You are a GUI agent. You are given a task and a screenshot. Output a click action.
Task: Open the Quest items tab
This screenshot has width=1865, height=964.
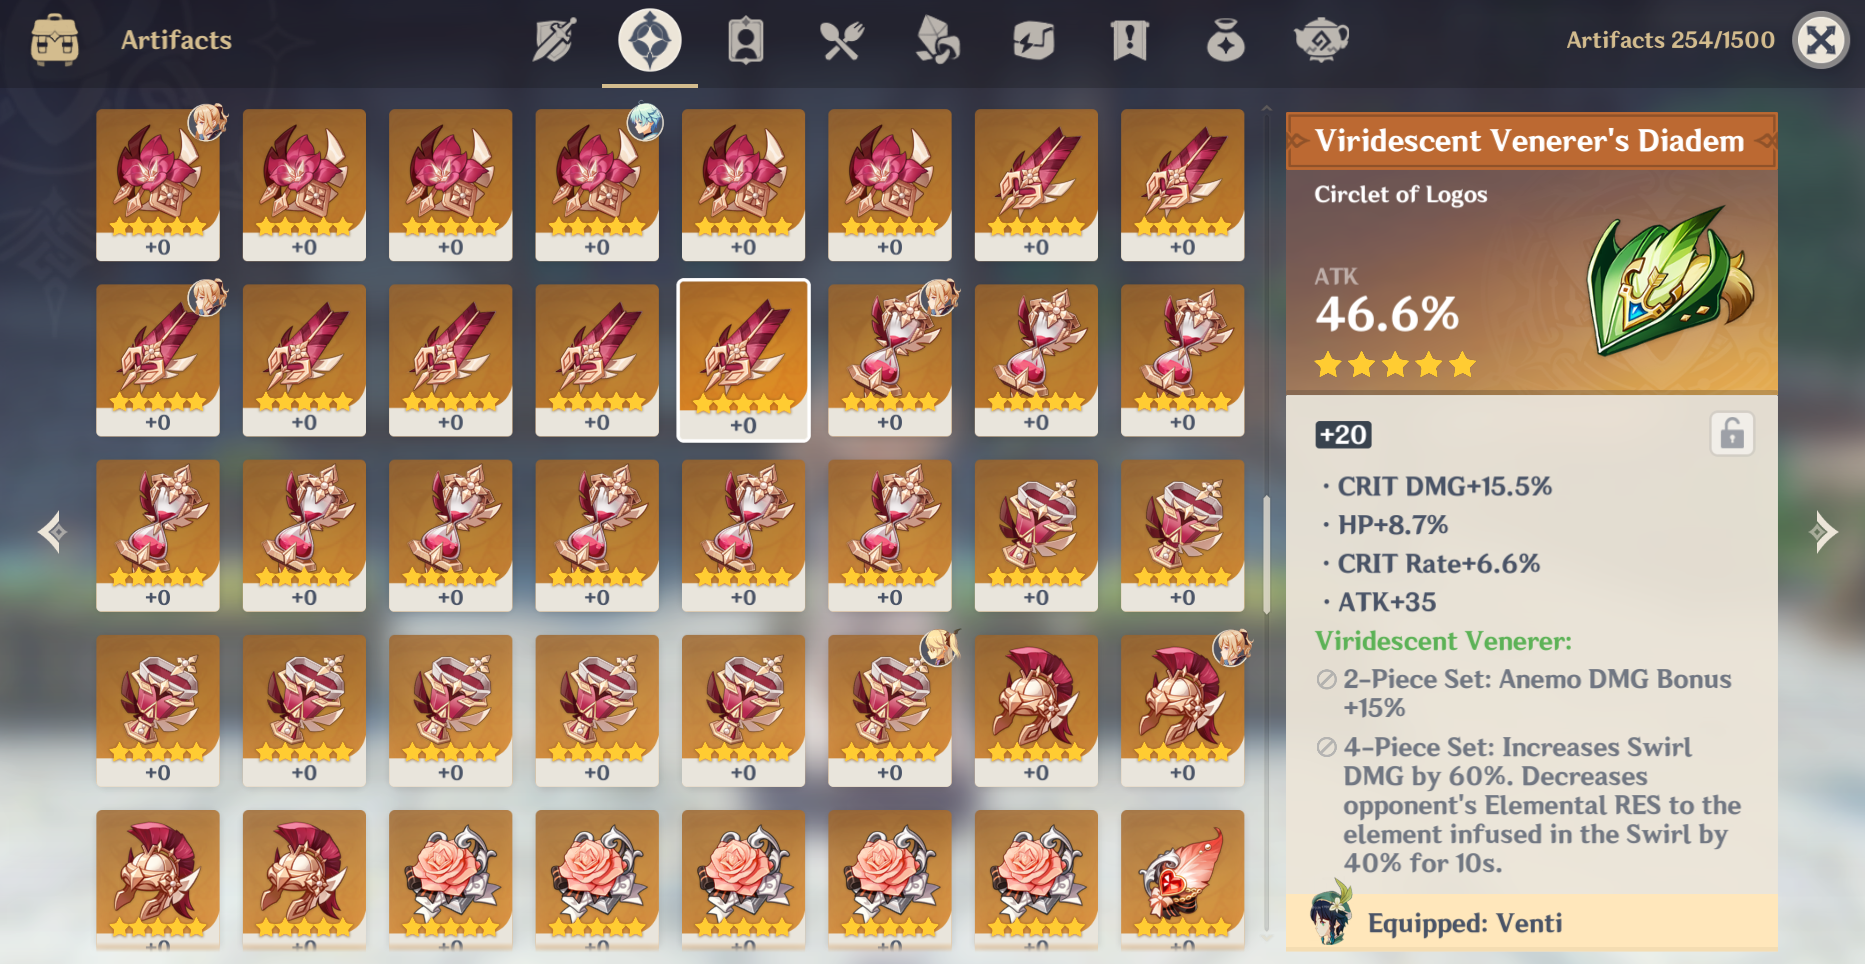1130,41
